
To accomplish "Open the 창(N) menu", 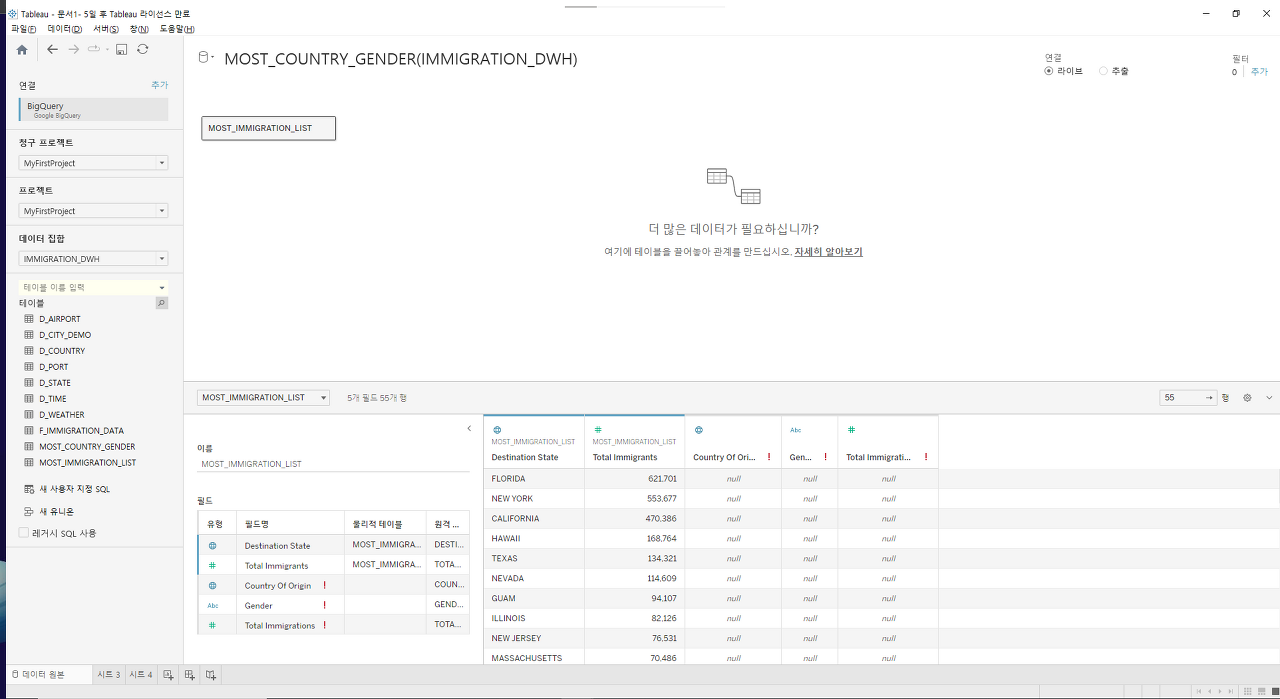I will point(139,29).
